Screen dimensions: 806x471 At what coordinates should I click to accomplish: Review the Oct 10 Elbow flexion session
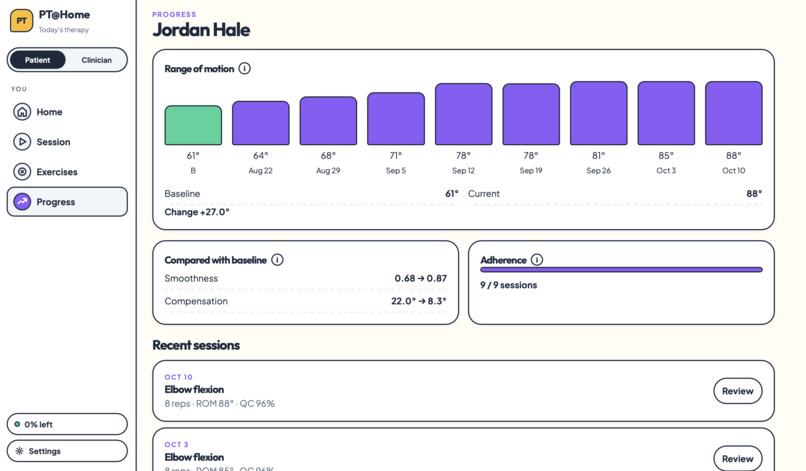click(x=738, y=391)
